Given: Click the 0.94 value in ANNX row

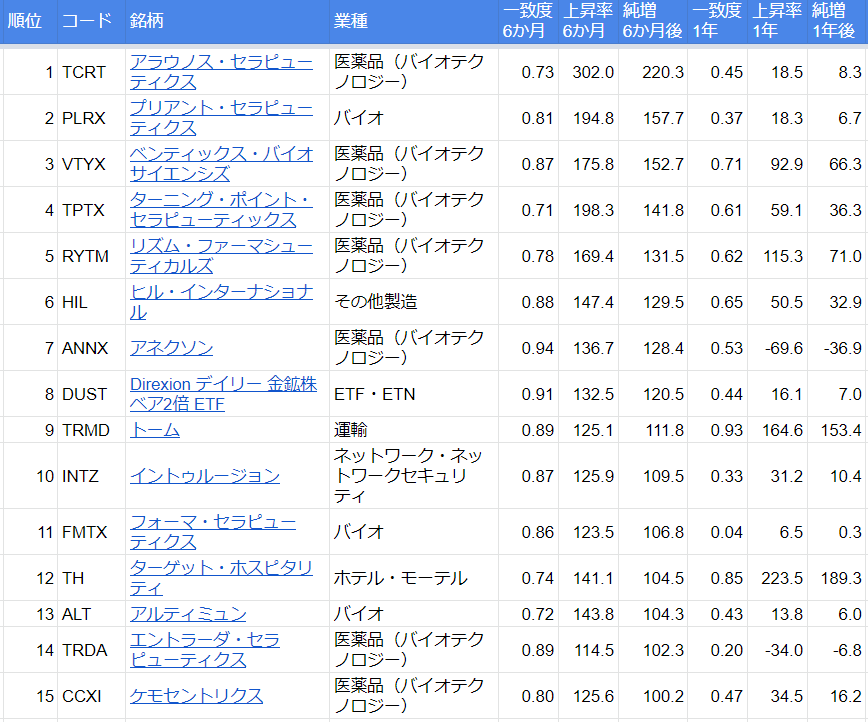Looking at the screenshot, I should click(538, 348).
